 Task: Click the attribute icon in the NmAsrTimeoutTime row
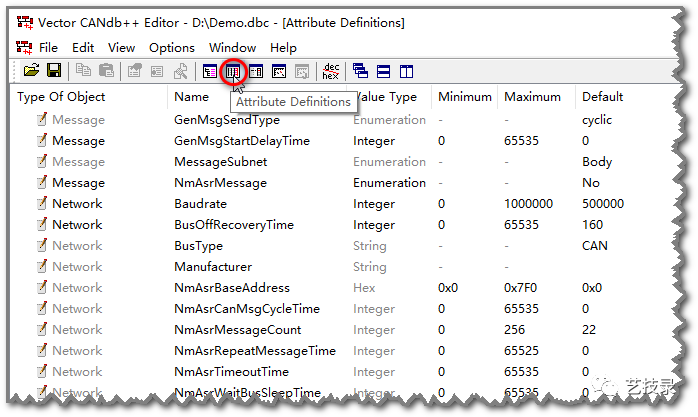pyautogui.click(x=42, y=371)
